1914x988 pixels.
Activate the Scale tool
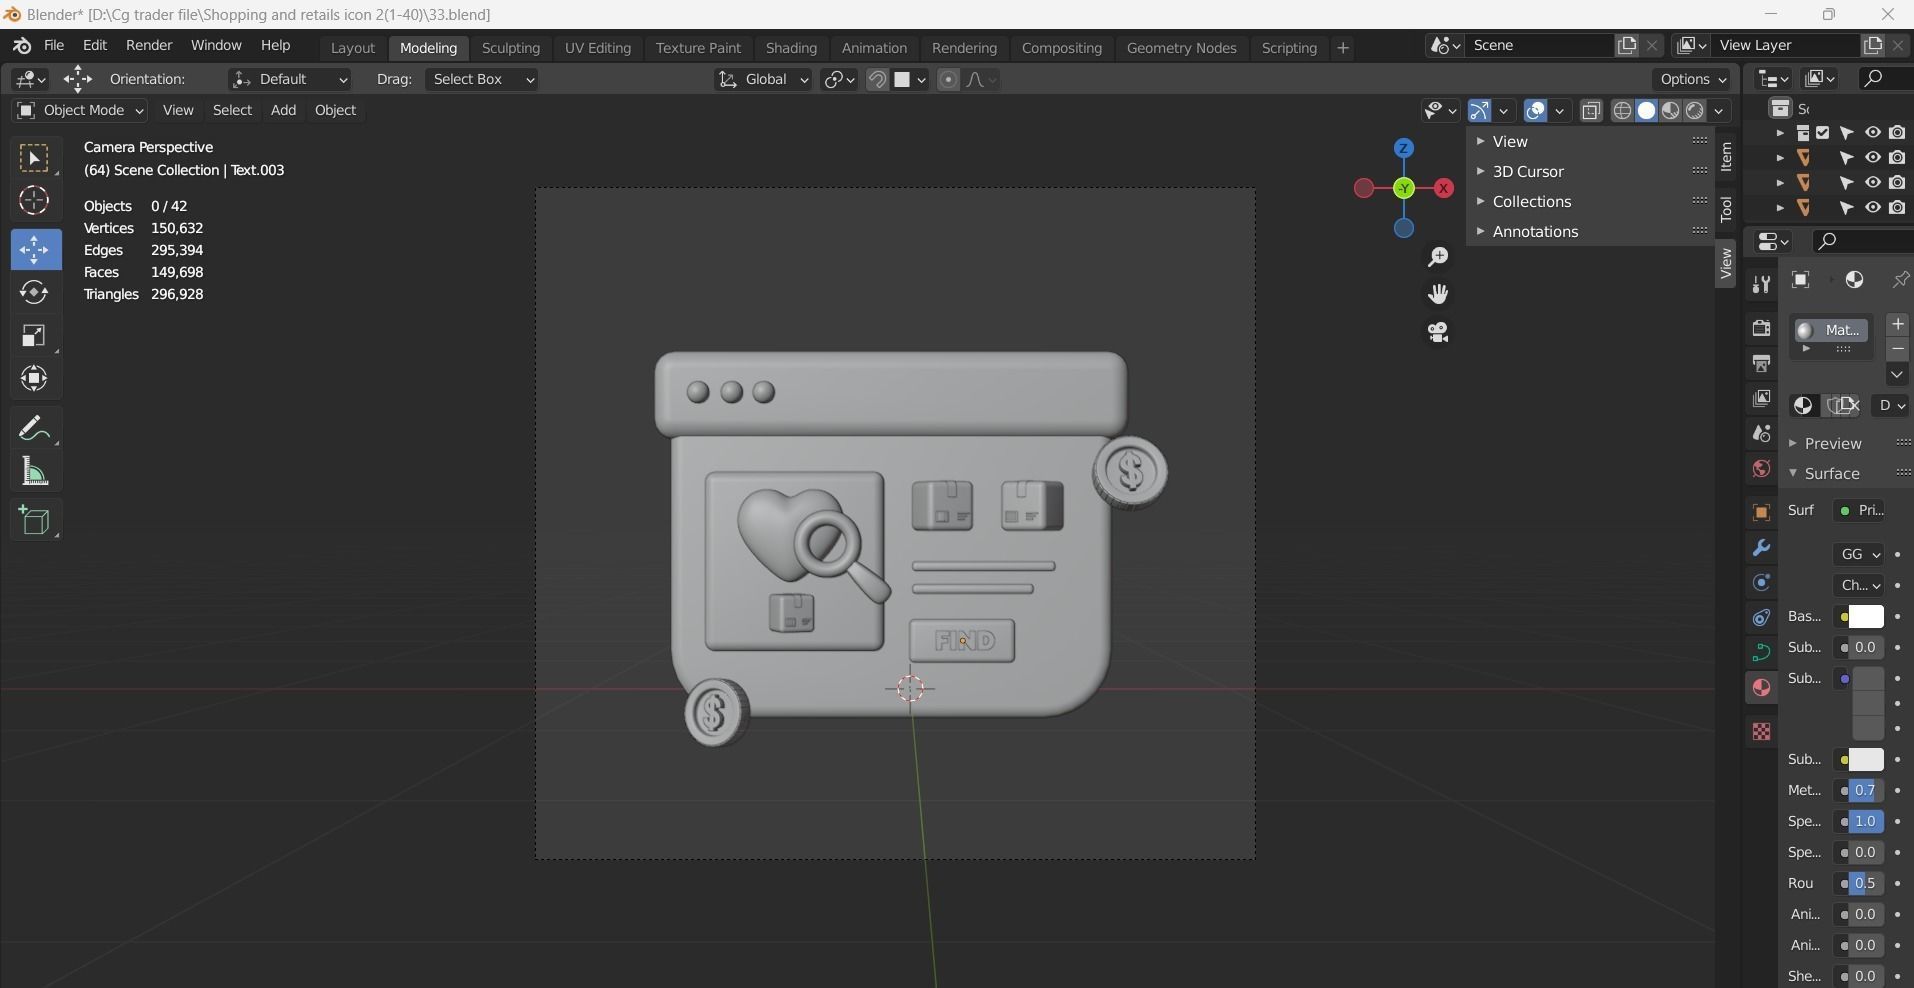click(x=34, y=335)
